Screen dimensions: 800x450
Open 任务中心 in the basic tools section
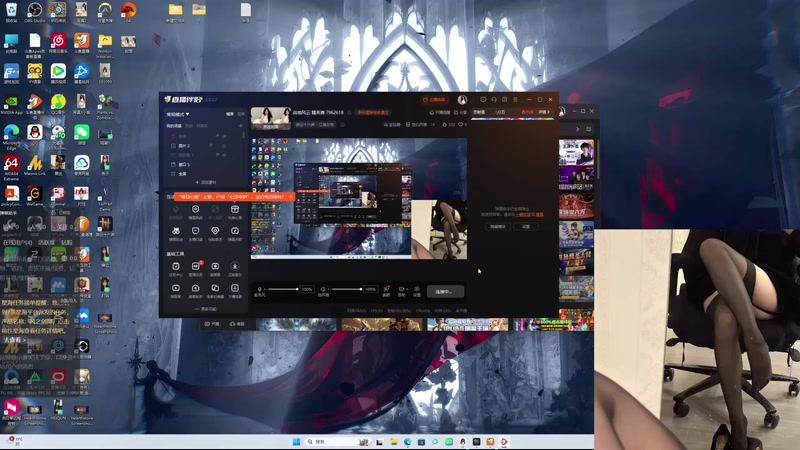(176, 268)
